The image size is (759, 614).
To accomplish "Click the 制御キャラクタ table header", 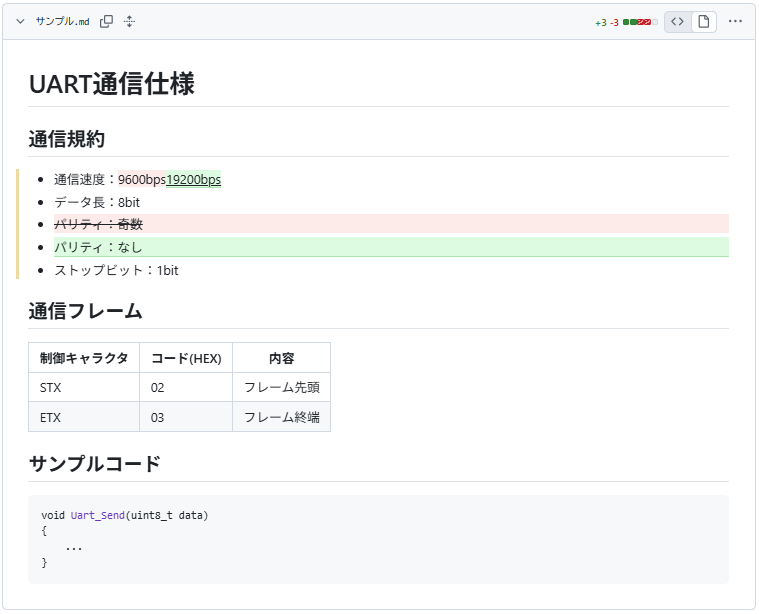I will tap(84, 358).
